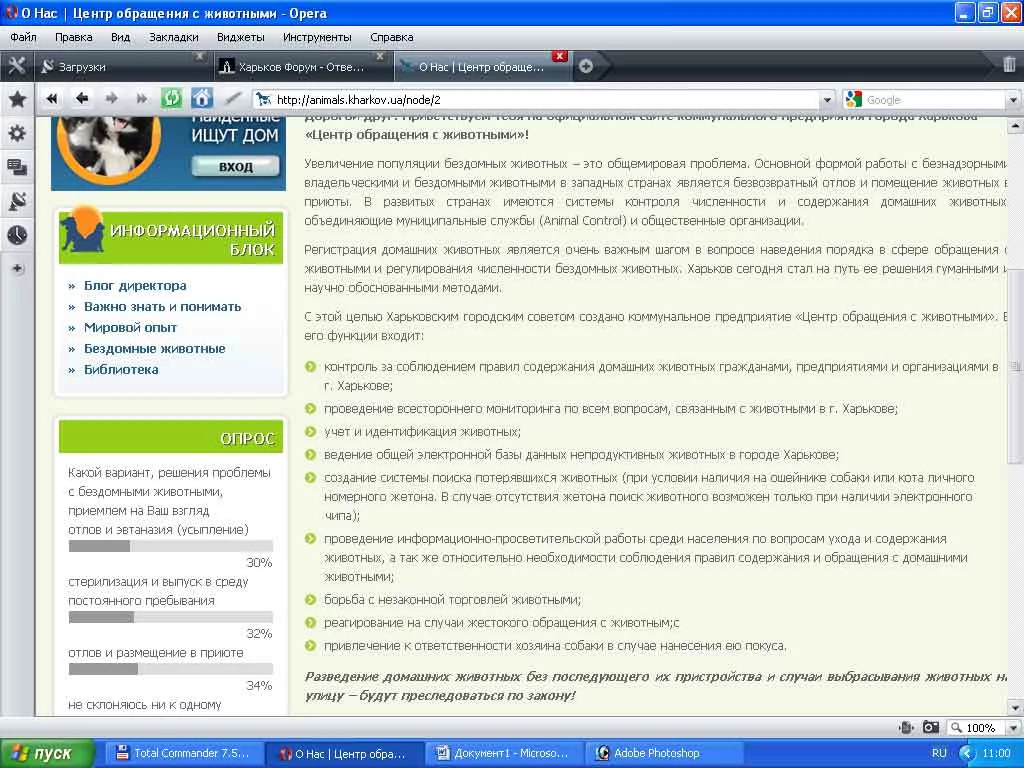Click the 30% poll result bar
The height and width of the screenshot is (768, 1024).
[x=170, y=546]
